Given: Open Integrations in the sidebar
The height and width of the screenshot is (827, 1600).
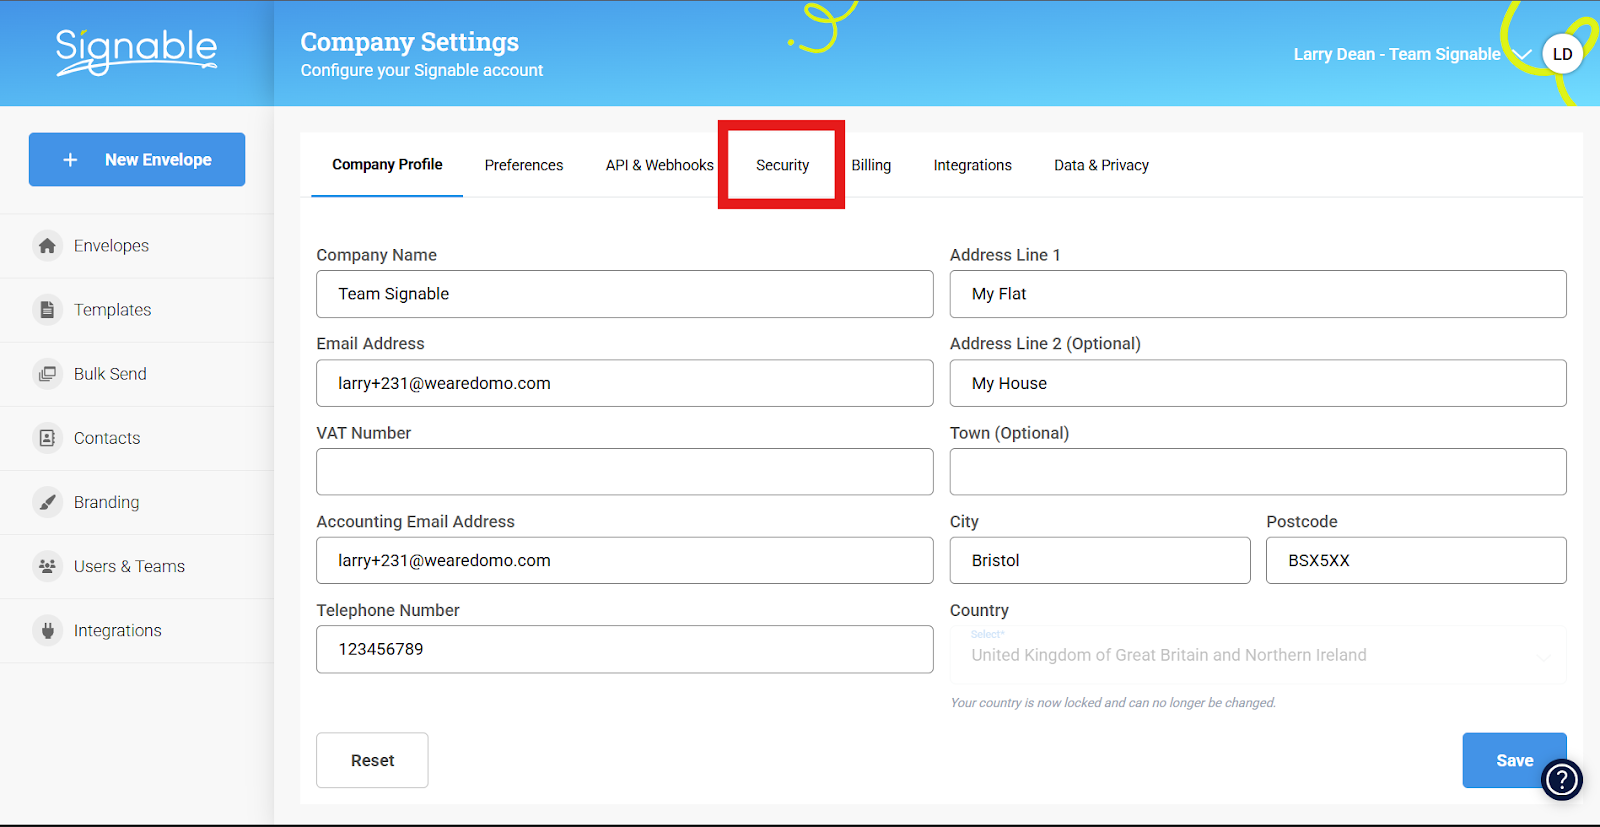Looking at the screenshot, I should (136, 630).
